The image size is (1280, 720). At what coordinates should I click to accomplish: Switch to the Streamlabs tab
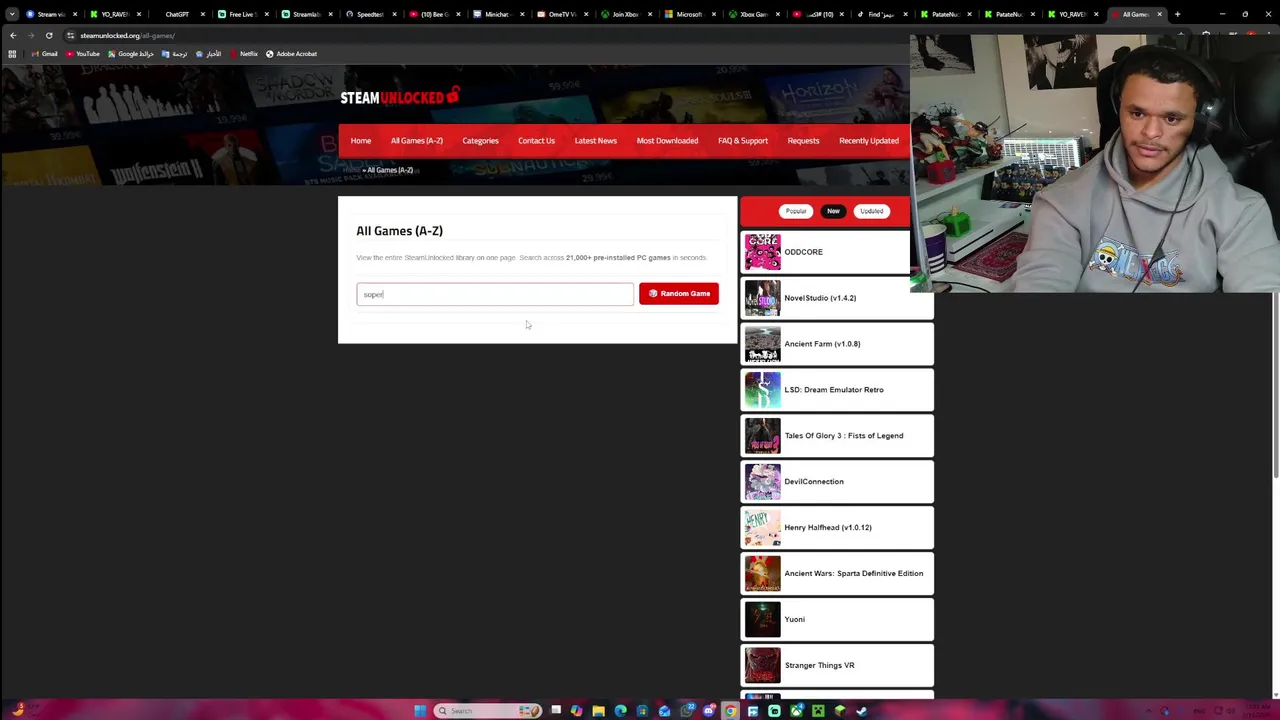pyautogui.click(x=306, y=14)
